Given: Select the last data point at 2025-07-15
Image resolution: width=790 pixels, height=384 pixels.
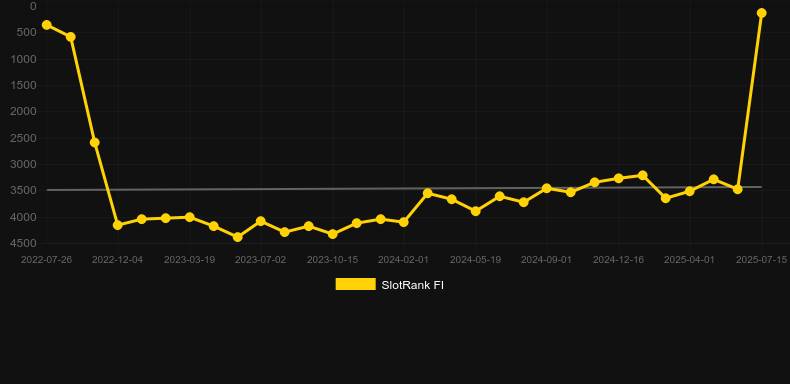Looking at the screenshot, I should point(761,13).
